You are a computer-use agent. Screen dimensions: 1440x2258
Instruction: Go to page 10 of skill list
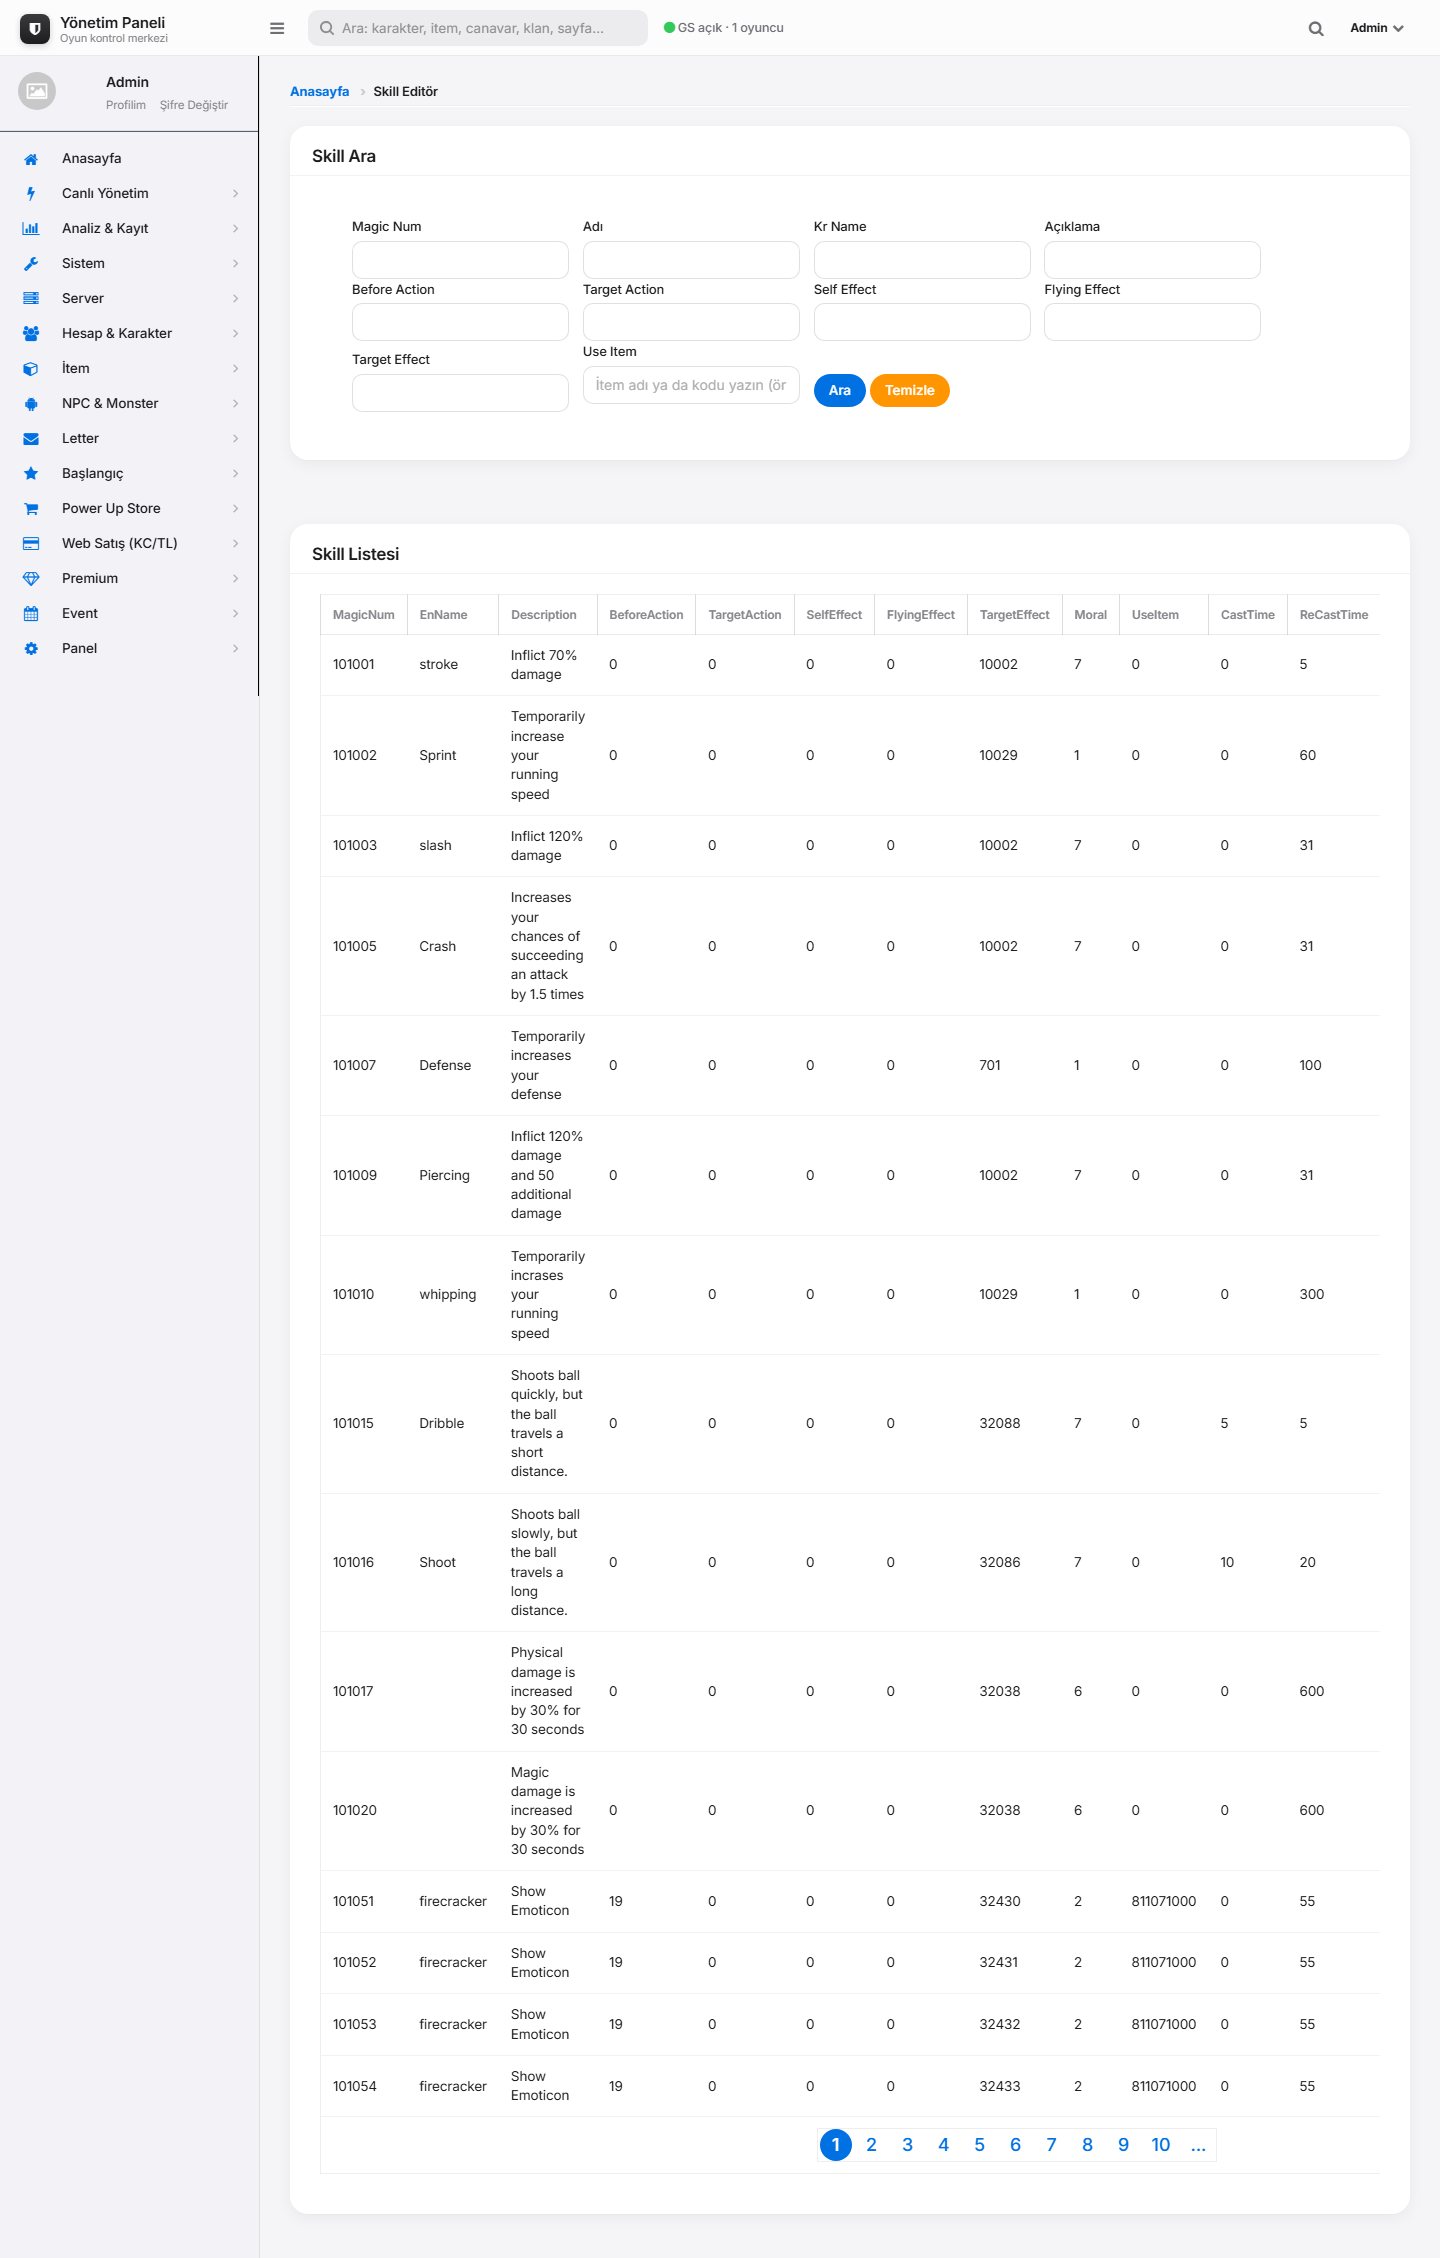pyautogui.click(x=1161, y=2145)
